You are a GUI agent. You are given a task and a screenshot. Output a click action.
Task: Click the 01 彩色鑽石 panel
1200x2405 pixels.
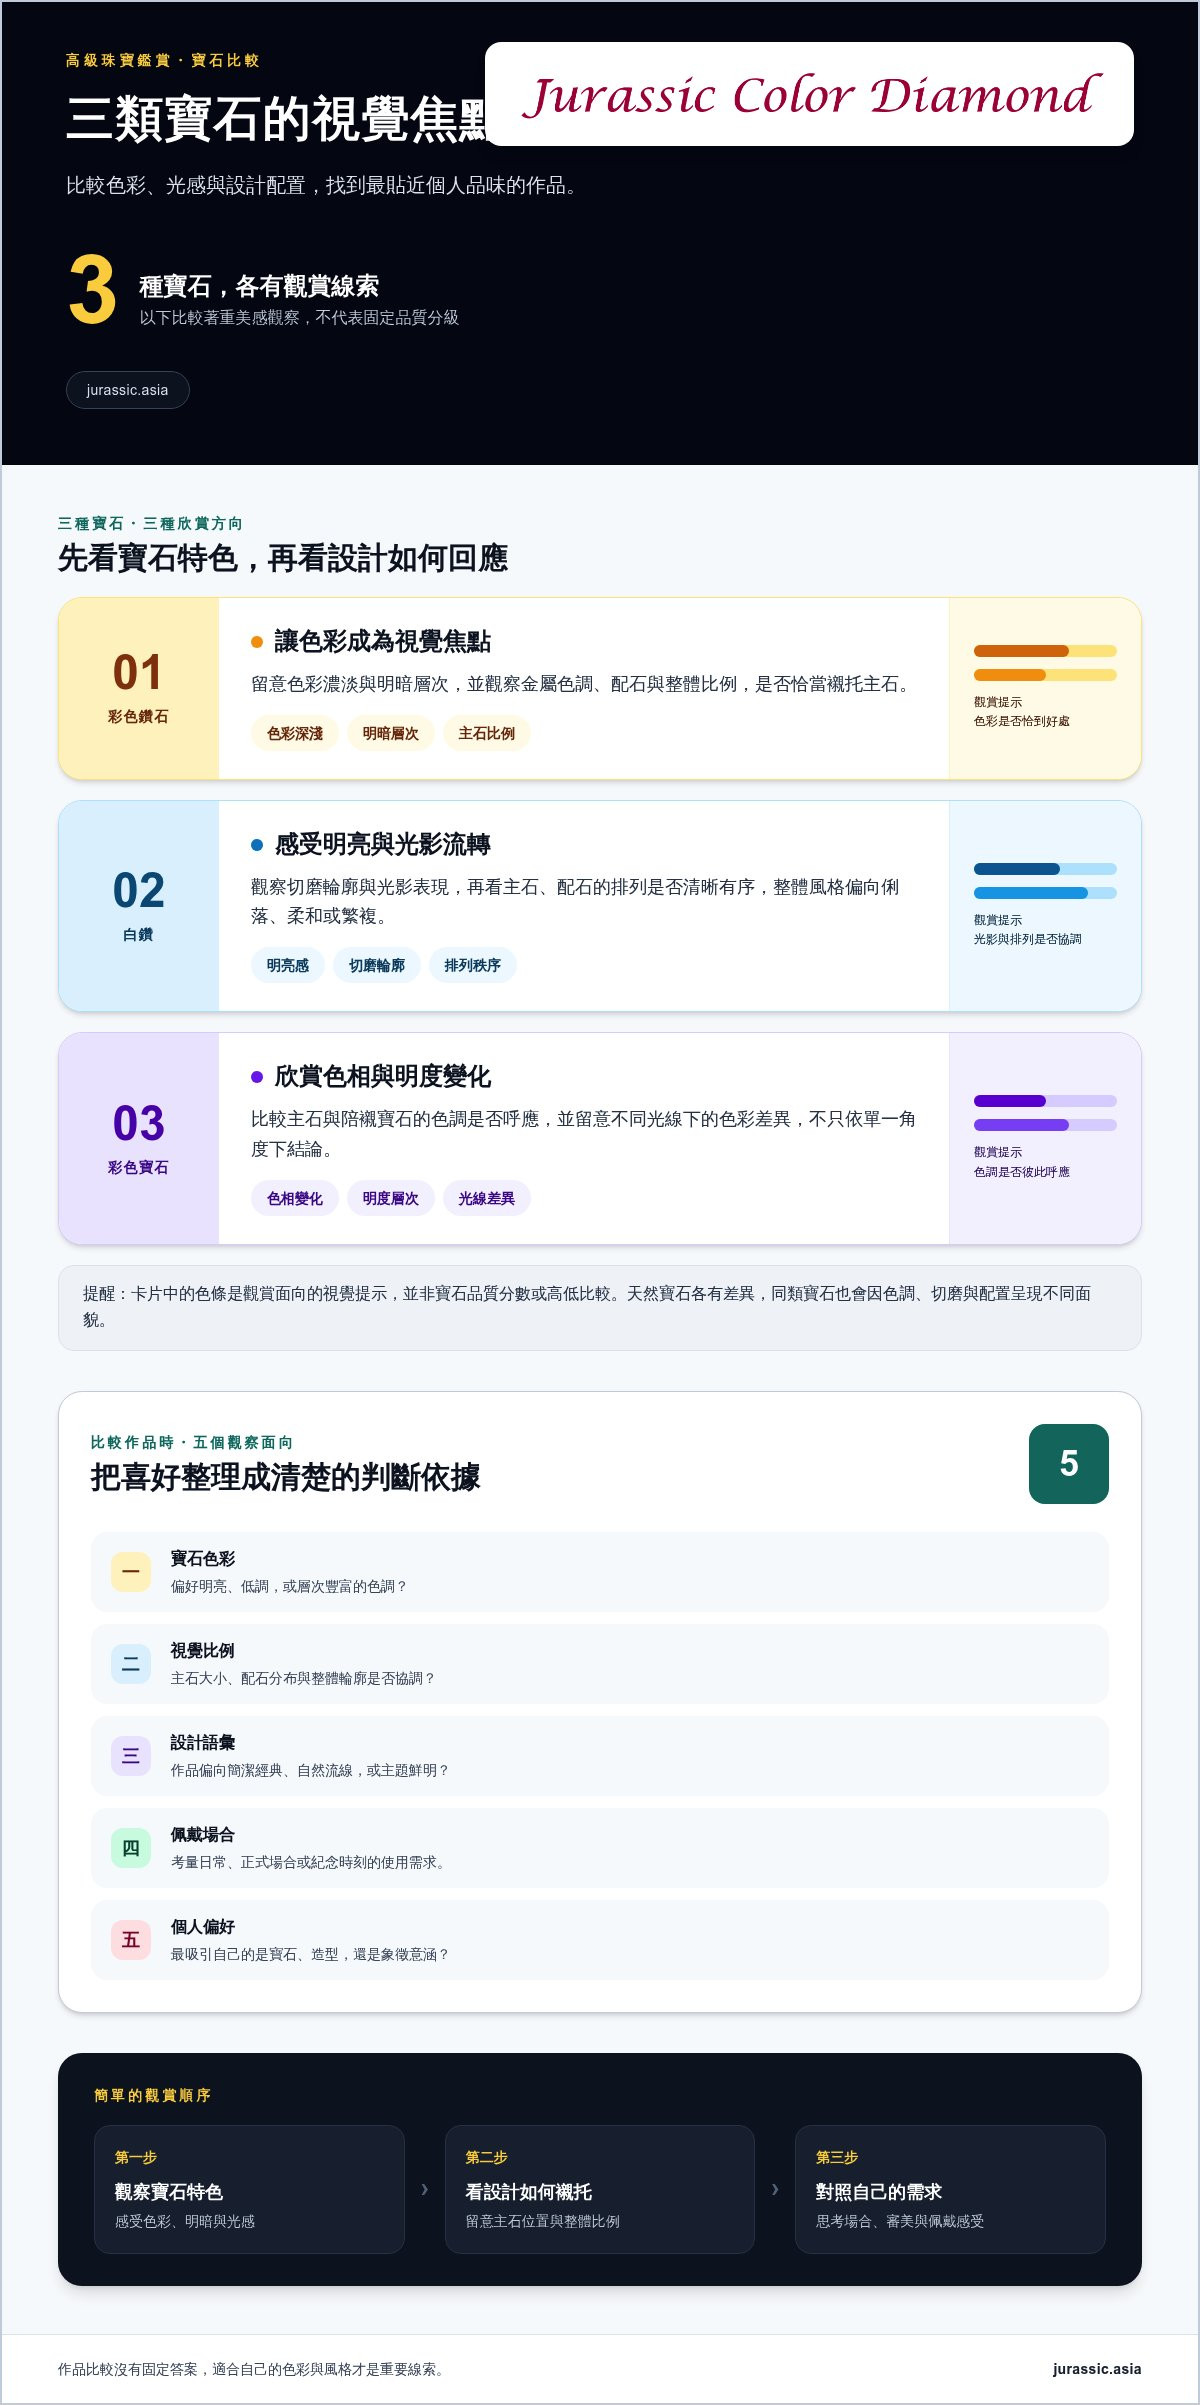[x=139, y=689]
